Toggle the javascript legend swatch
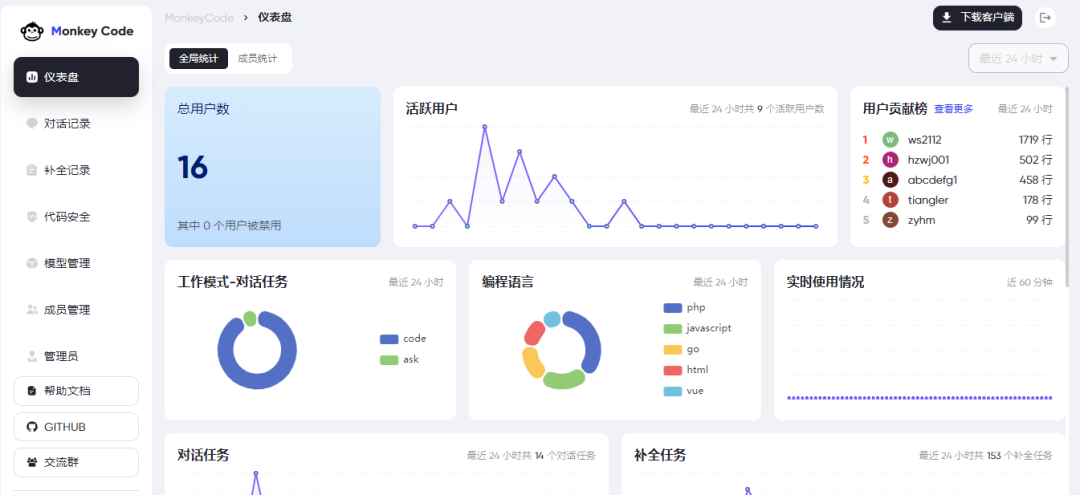This screenshot has width=1080, height=495. 673,328
